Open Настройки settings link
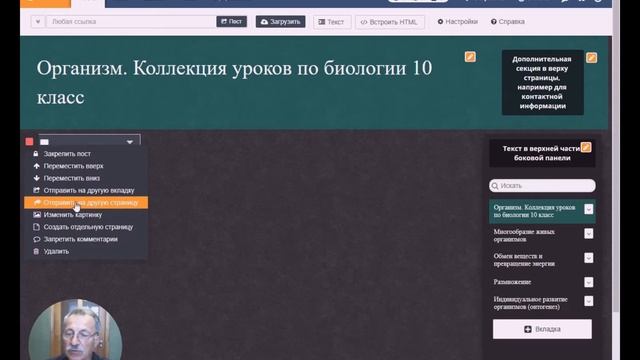 458,22
